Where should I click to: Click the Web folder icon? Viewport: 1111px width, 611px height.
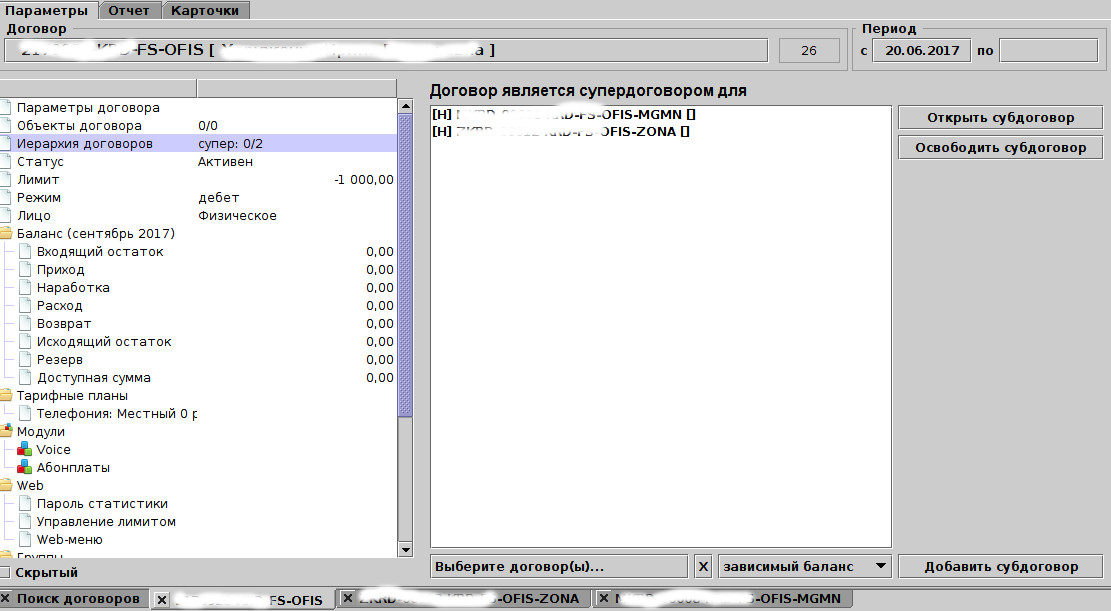point(6,486)
